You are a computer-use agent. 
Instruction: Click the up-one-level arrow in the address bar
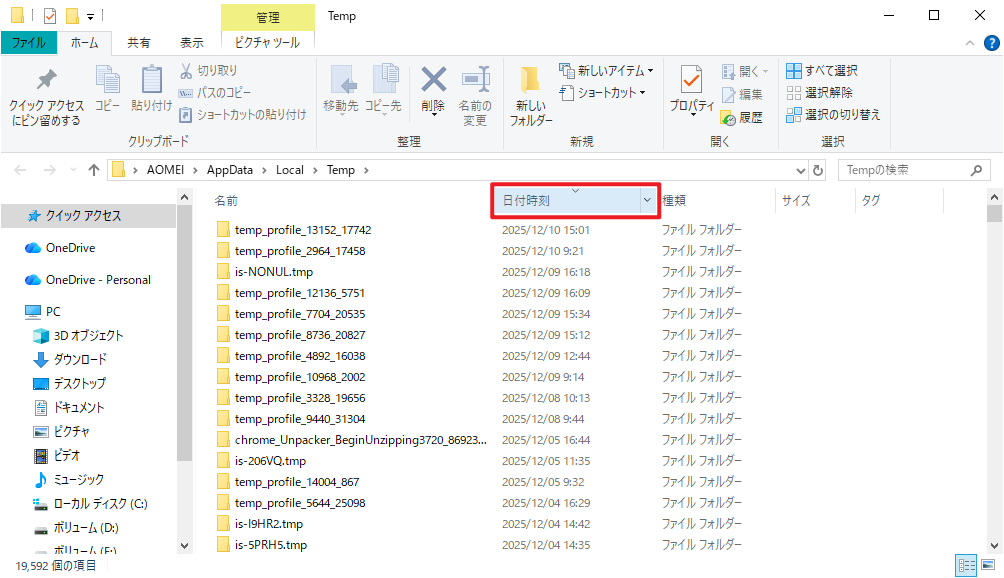pos(94,170)
